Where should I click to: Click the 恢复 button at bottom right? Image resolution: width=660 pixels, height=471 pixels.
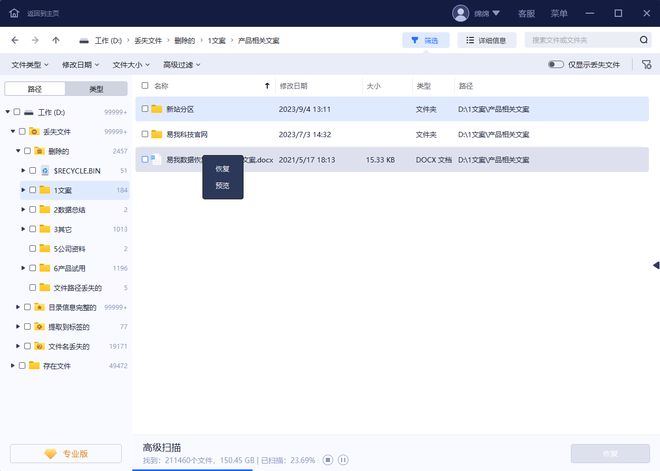(610, 453)
